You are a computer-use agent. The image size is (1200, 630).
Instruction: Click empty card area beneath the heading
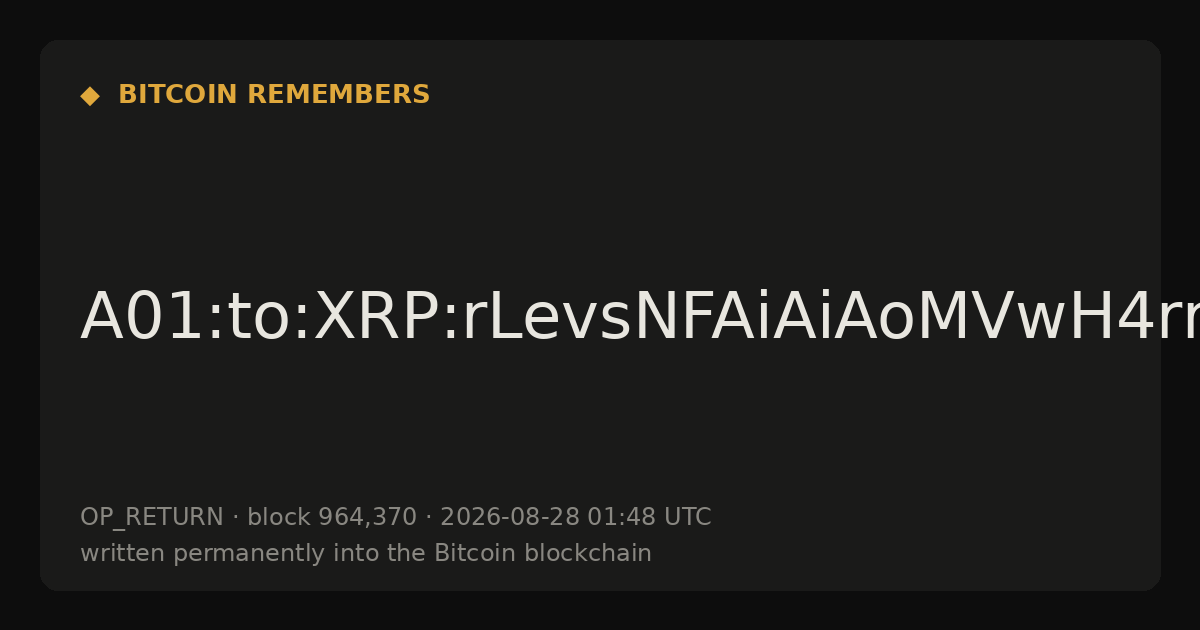(x=600, y=190)
